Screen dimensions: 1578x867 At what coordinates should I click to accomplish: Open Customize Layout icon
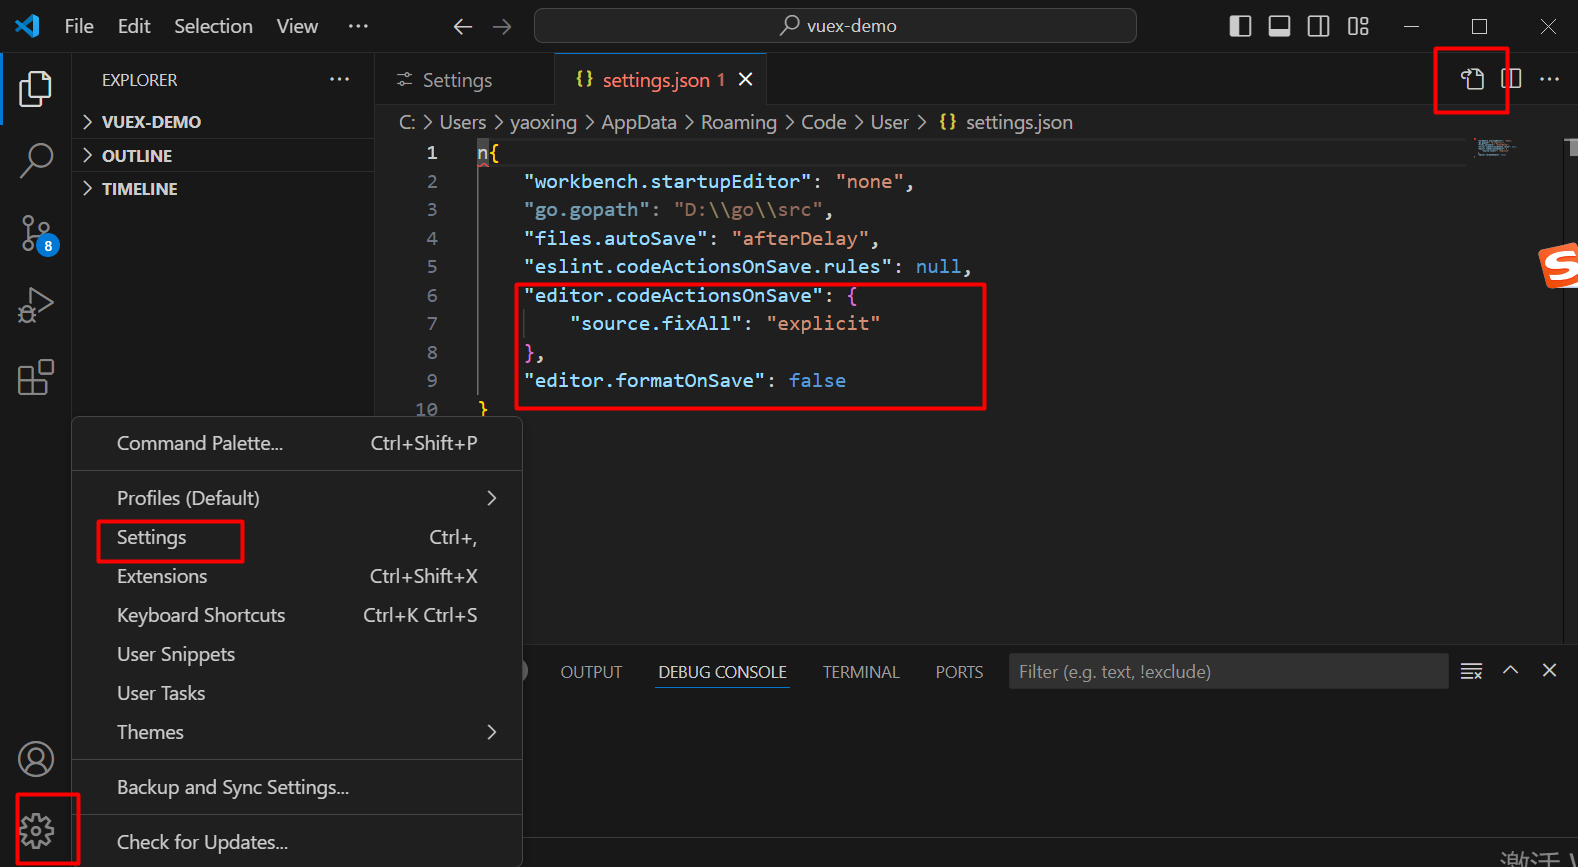pos(1358,26)
